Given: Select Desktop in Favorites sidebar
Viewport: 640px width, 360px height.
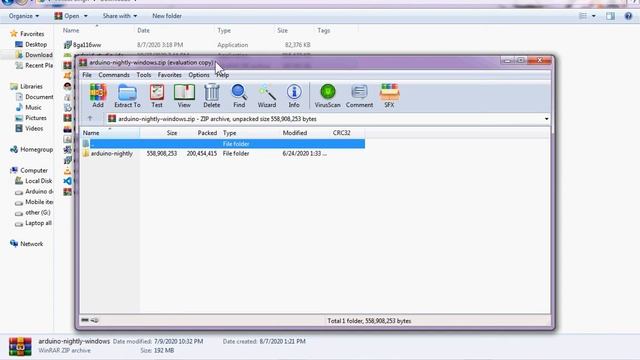Looking at the screenshot, I should [x=31, y=44].
